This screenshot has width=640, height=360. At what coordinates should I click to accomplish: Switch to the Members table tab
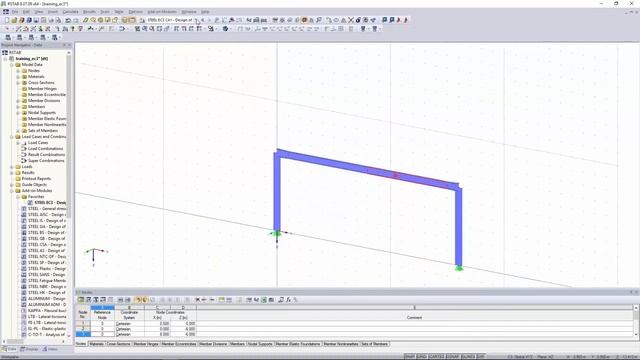pyautogui.click(x=237, y=344)
